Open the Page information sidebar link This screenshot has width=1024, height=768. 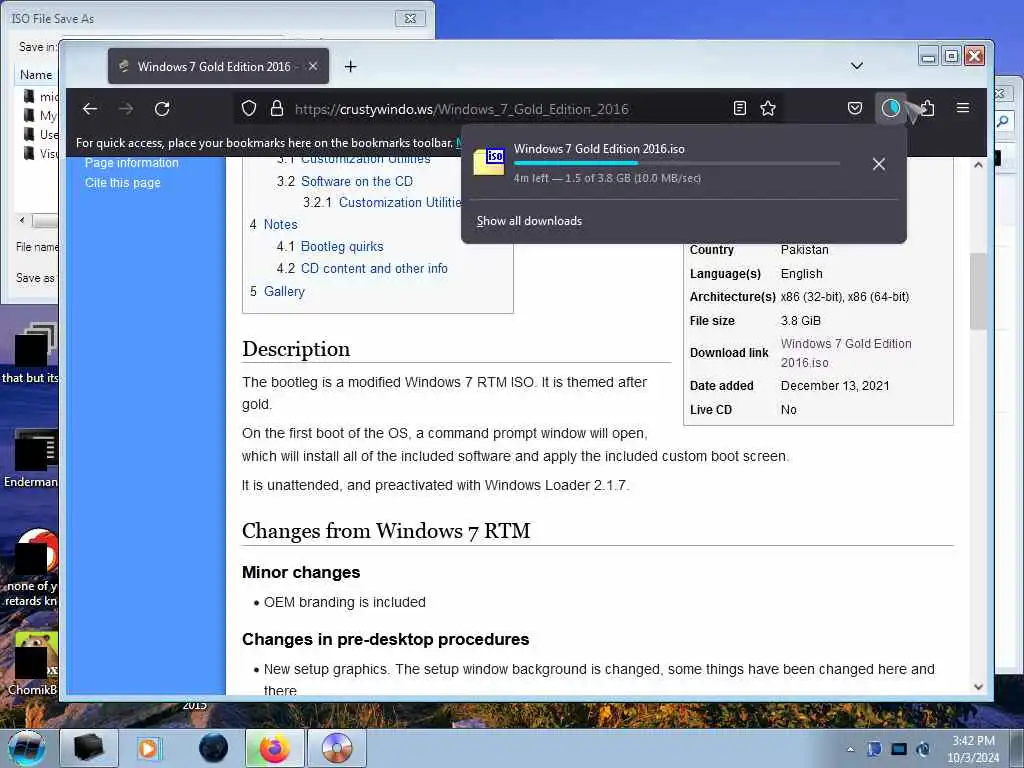point(131,163)
